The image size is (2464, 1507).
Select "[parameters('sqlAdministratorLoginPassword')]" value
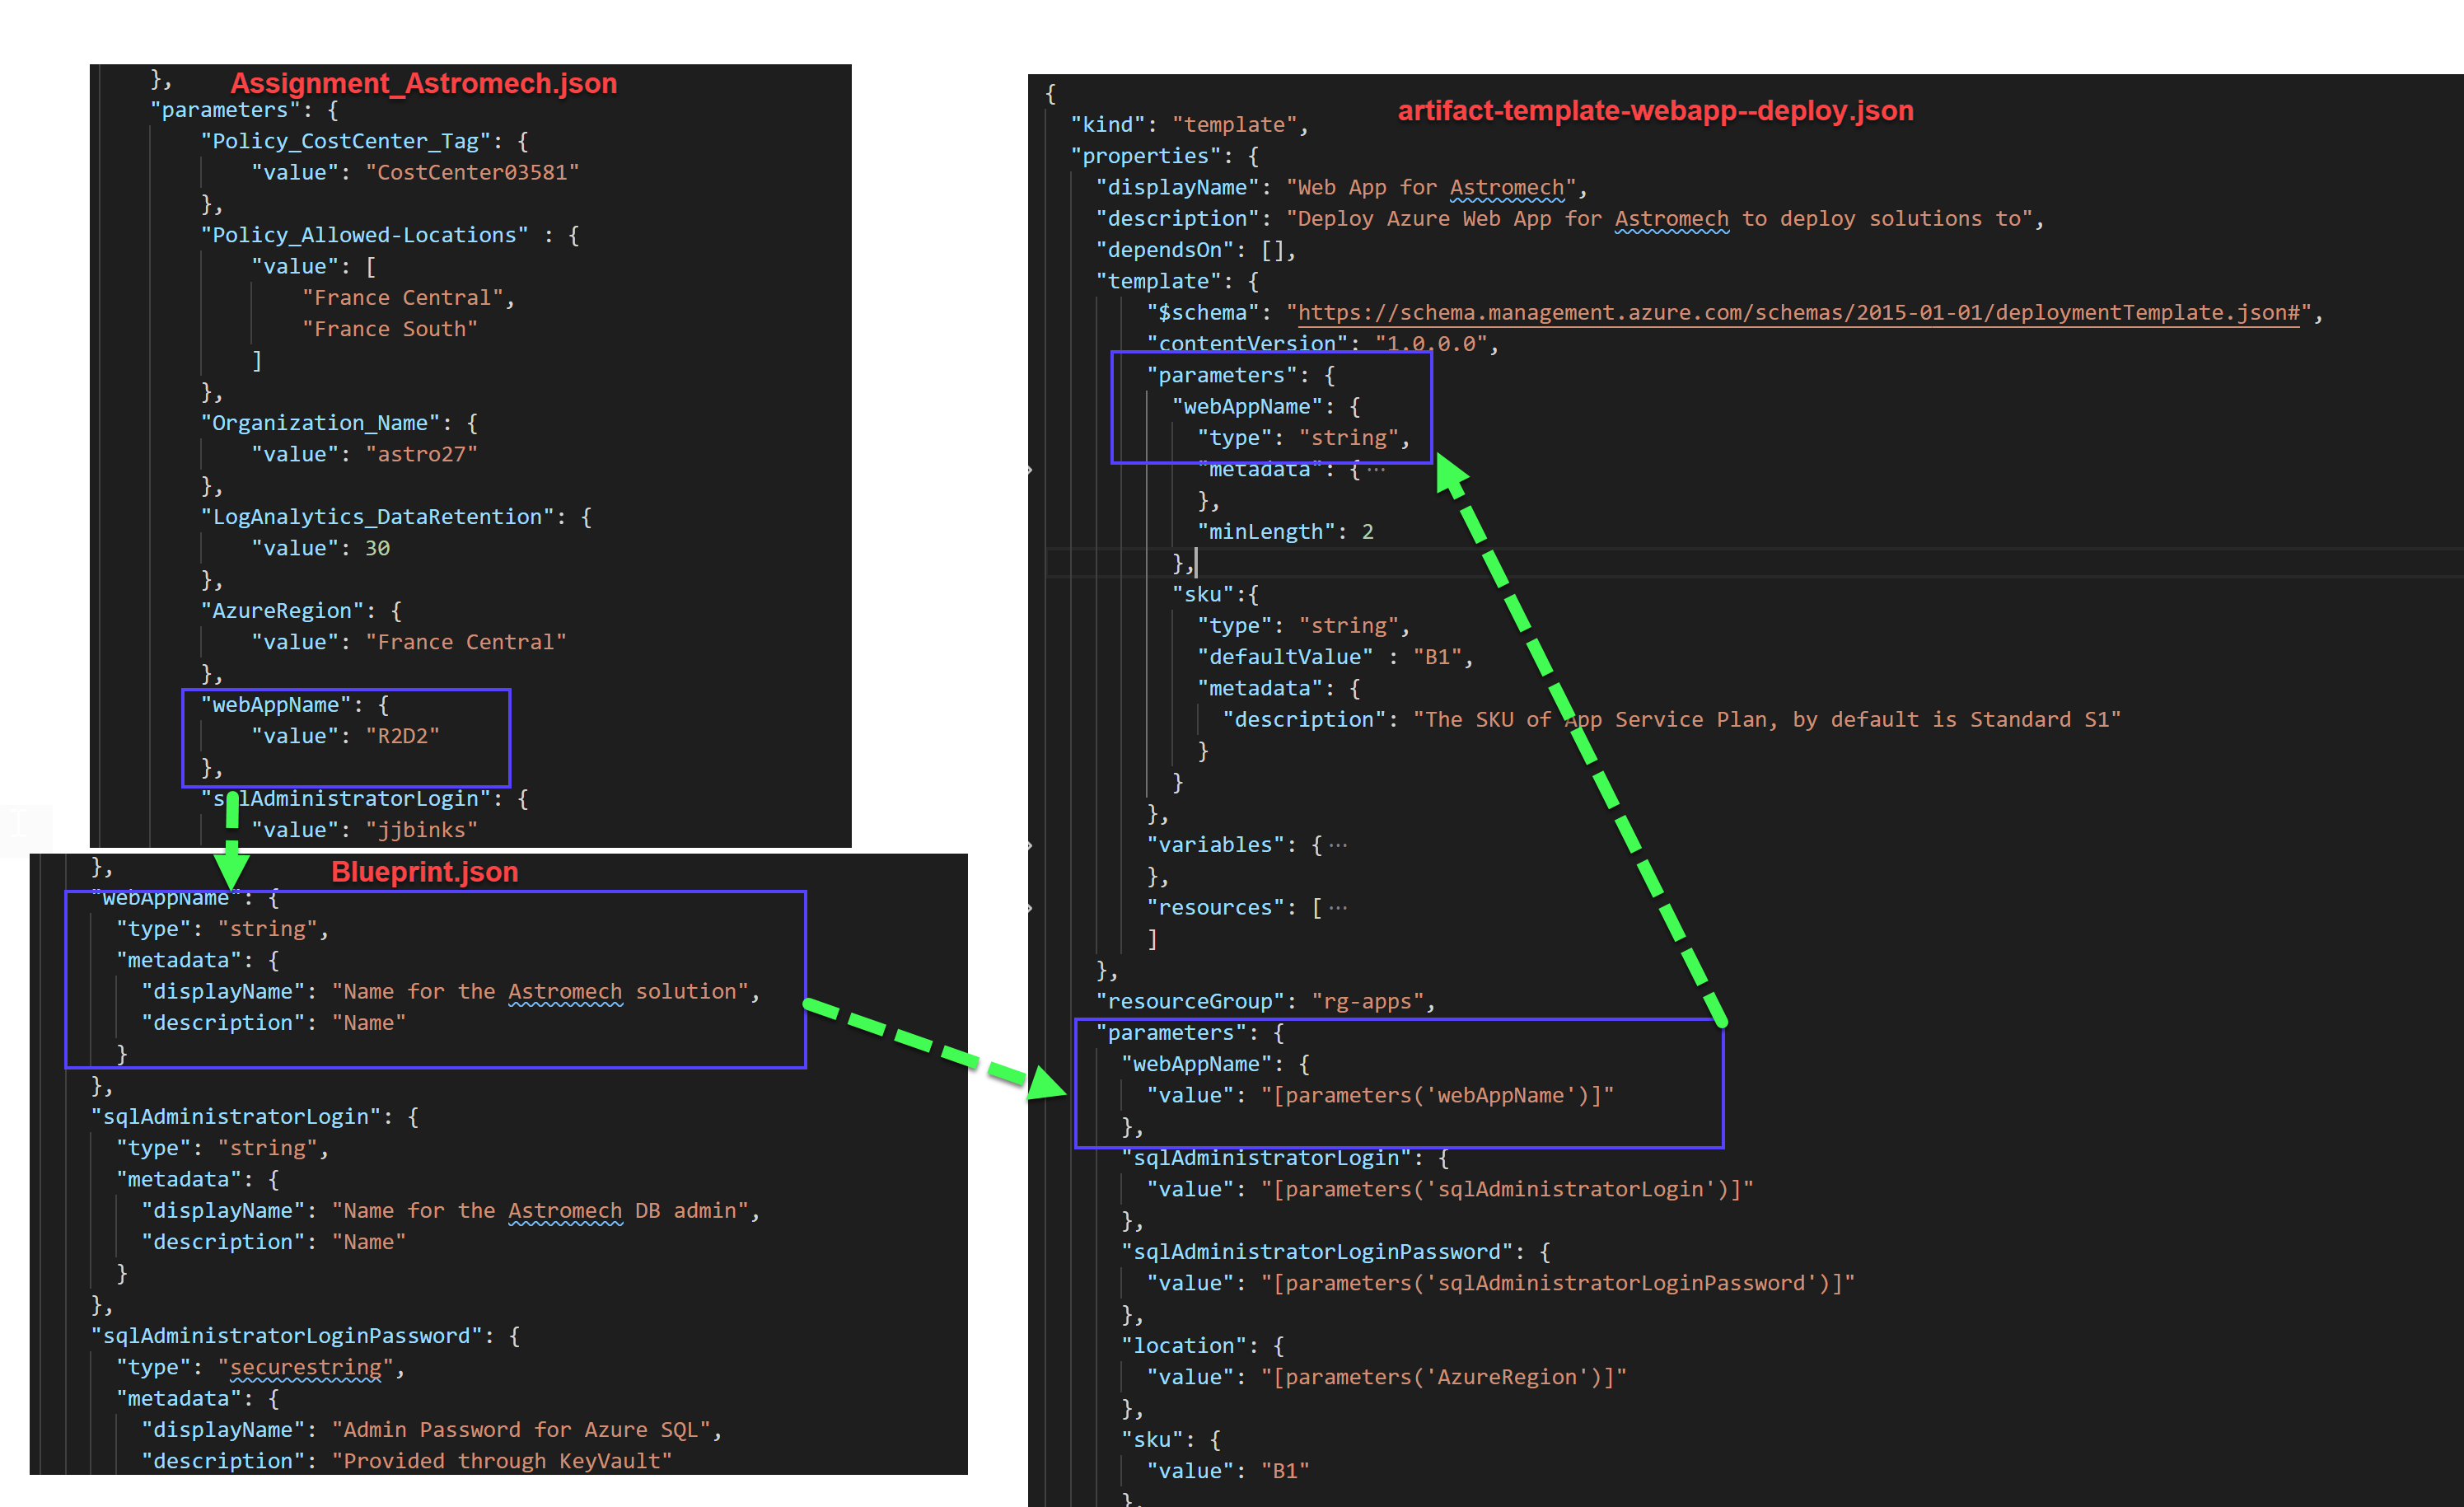(1557, 1284)
